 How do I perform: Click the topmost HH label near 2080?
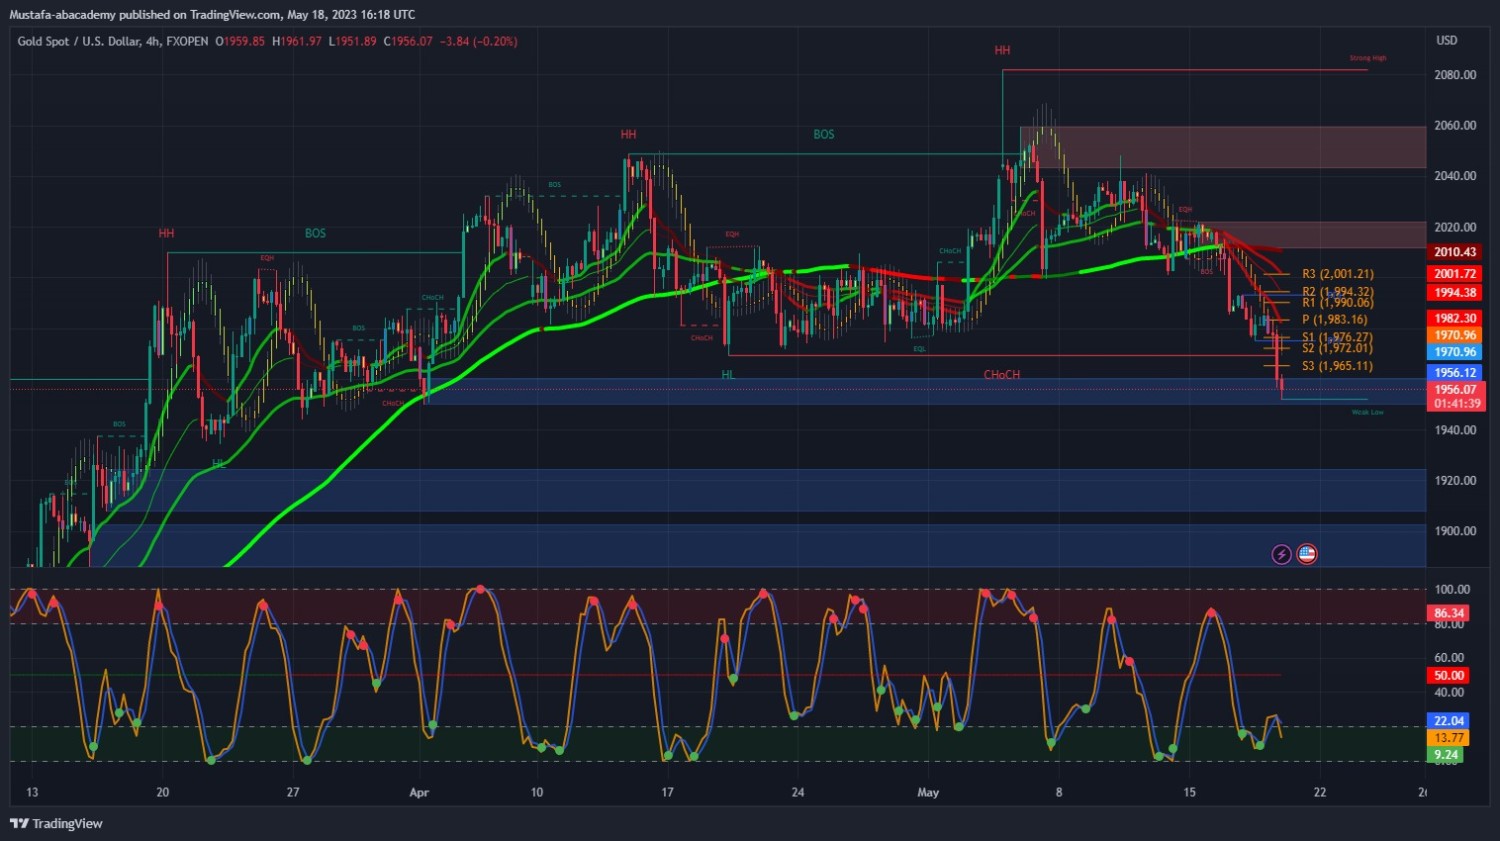pyautogui.click(x=1002, y=50)
